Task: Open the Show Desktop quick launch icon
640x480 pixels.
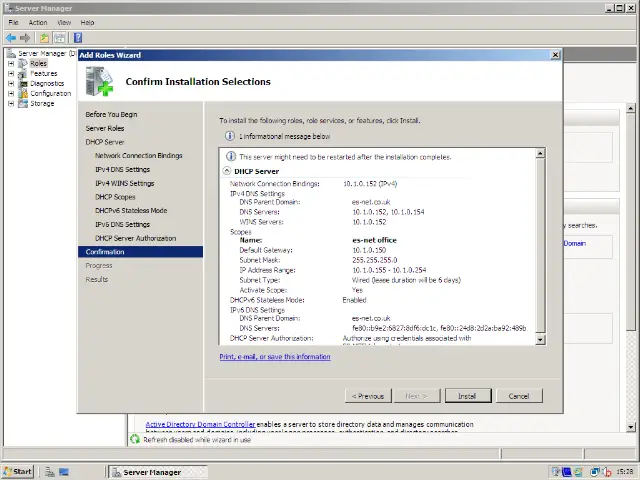Action: pos(64,472)
